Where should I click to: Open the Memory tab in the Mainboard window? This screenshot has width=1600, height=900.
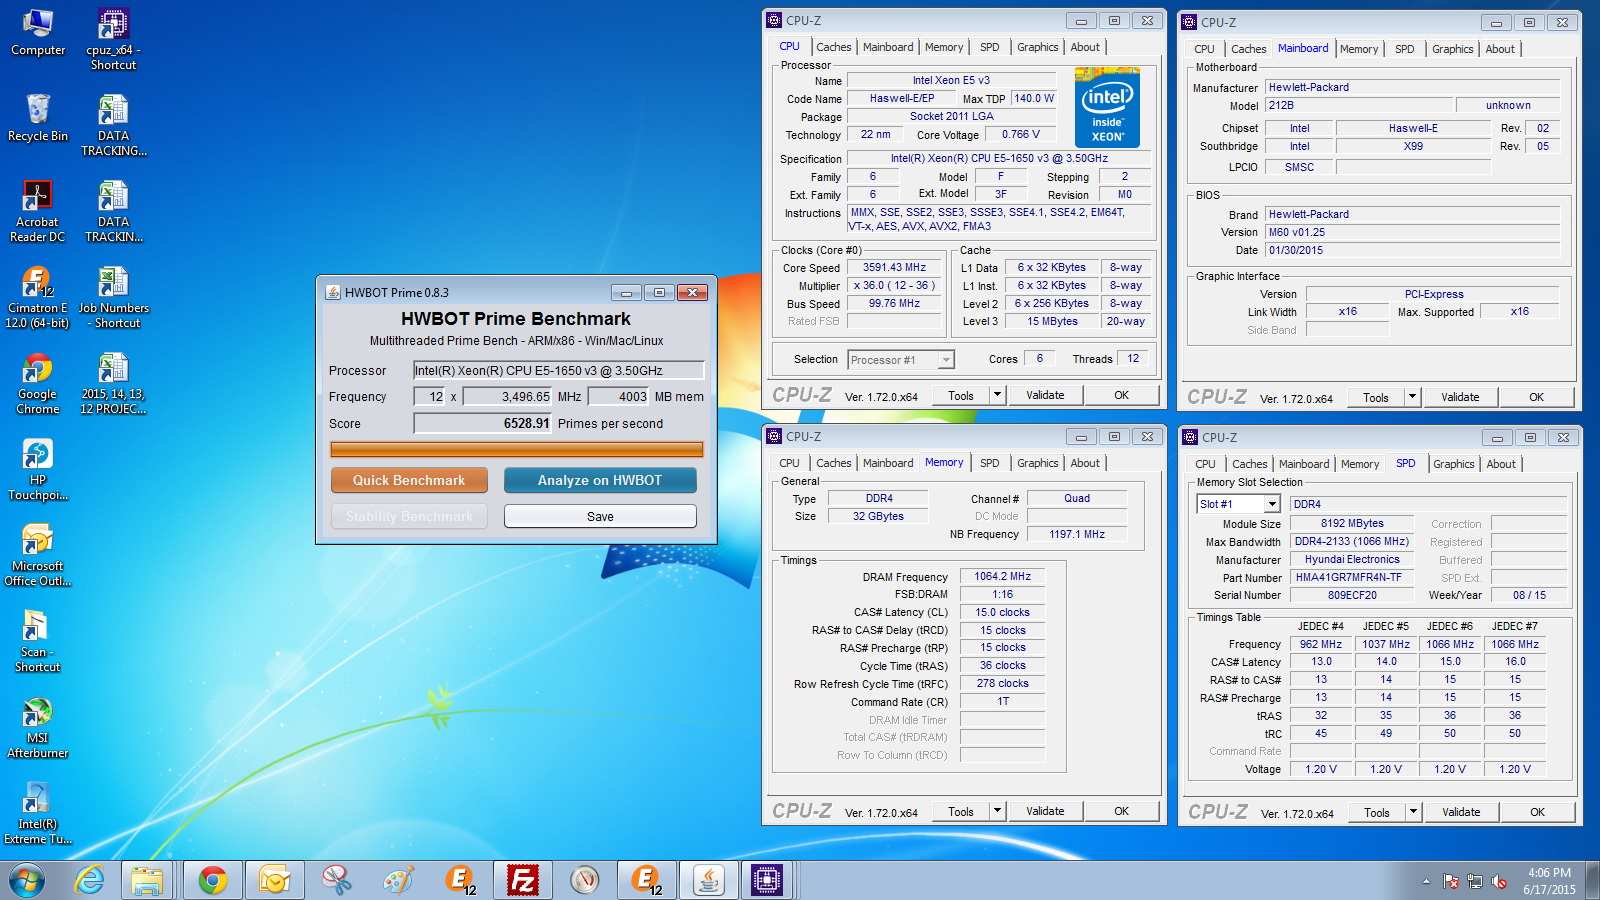1358,49
